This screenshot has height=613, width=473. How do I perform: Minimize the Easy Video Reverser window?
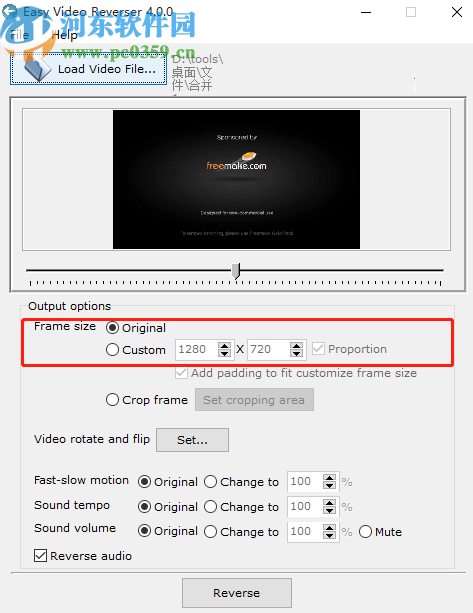[366, 13]
